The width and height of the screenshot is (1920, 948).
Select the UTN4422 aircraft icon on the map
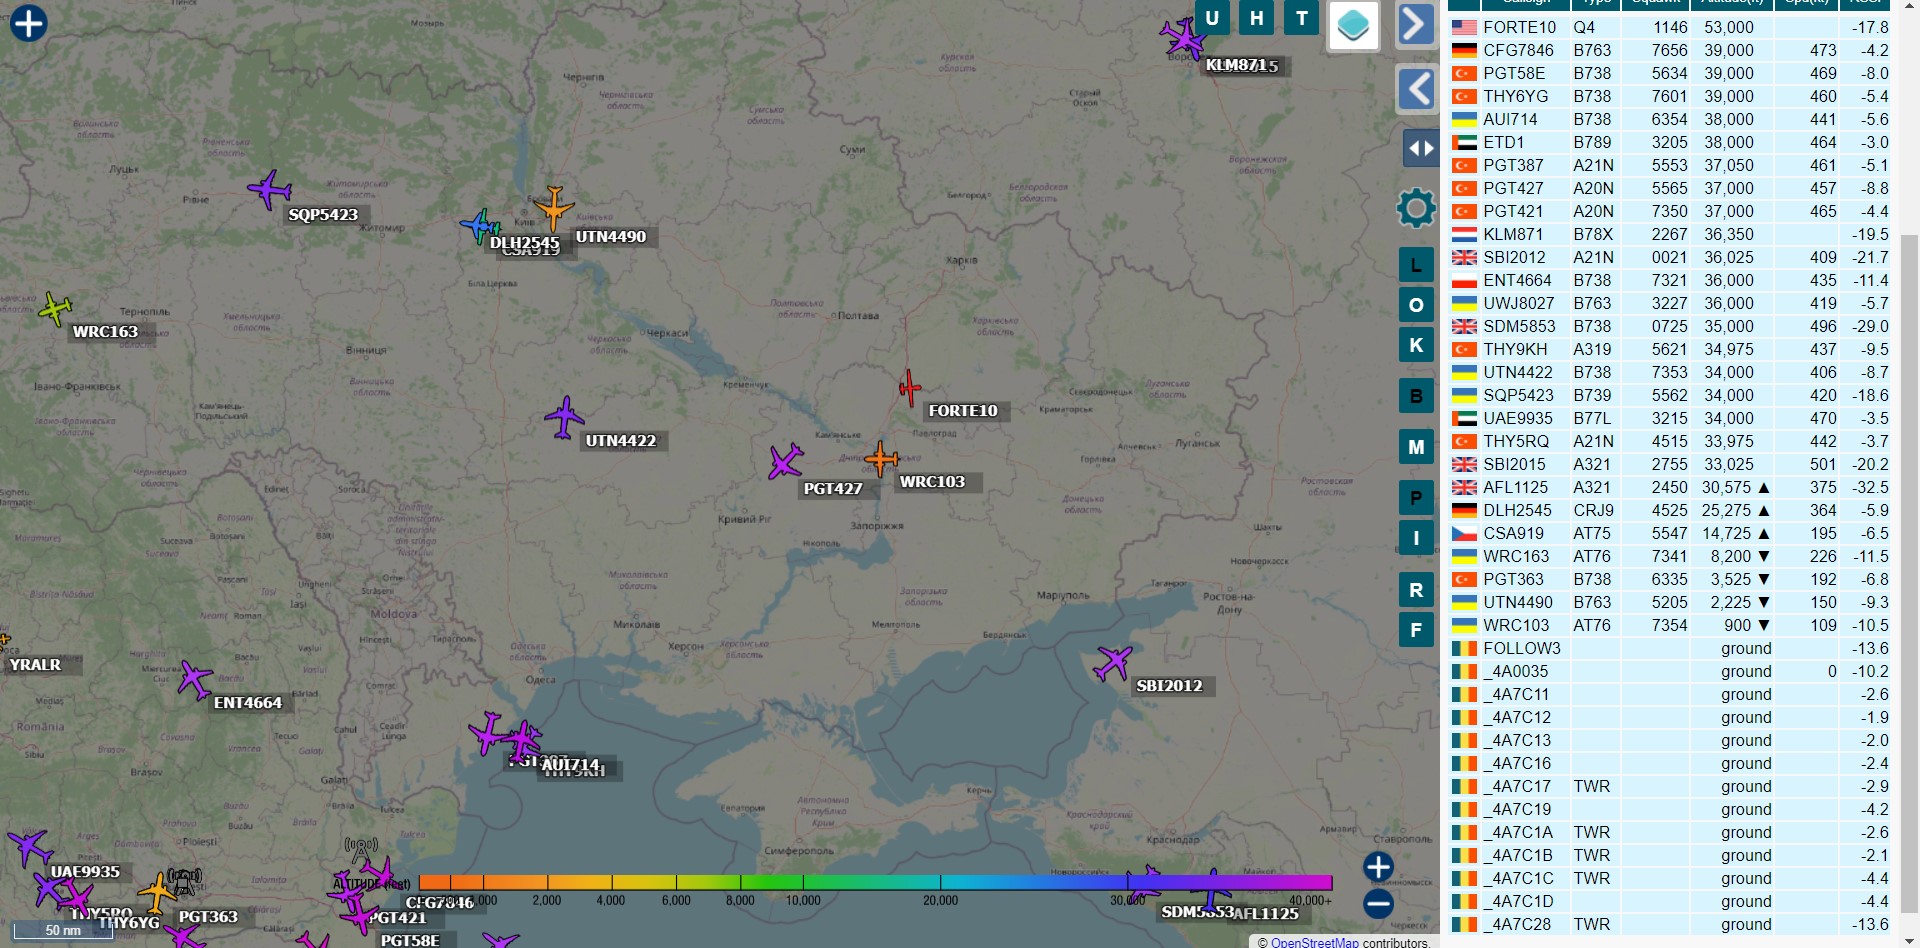point(565,417)
